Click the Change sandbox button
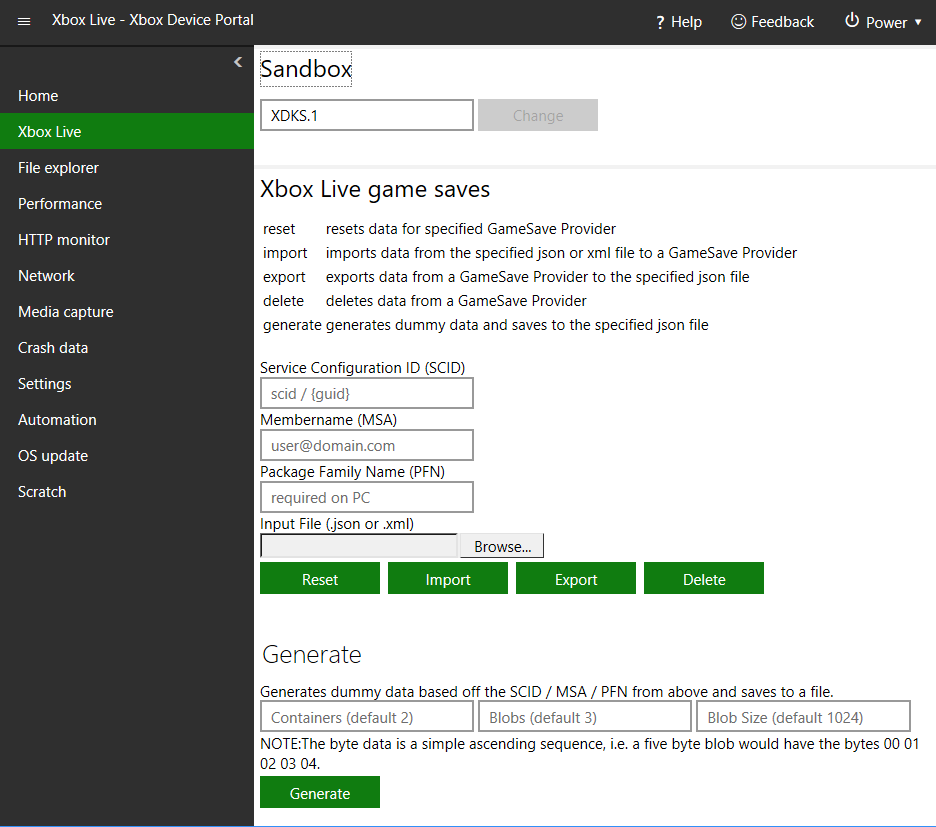The height and width of the screenshot is (827, 936). point(537,115)
